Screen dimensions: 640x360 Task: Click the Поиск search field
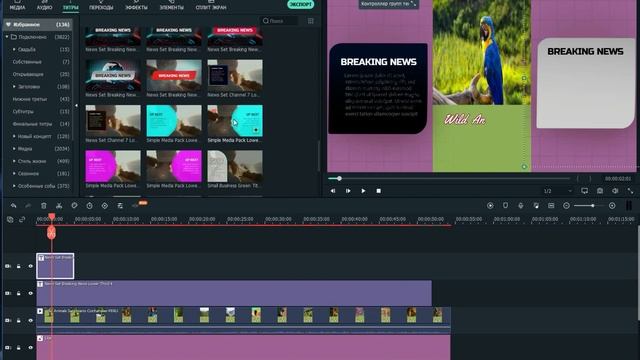279,21
